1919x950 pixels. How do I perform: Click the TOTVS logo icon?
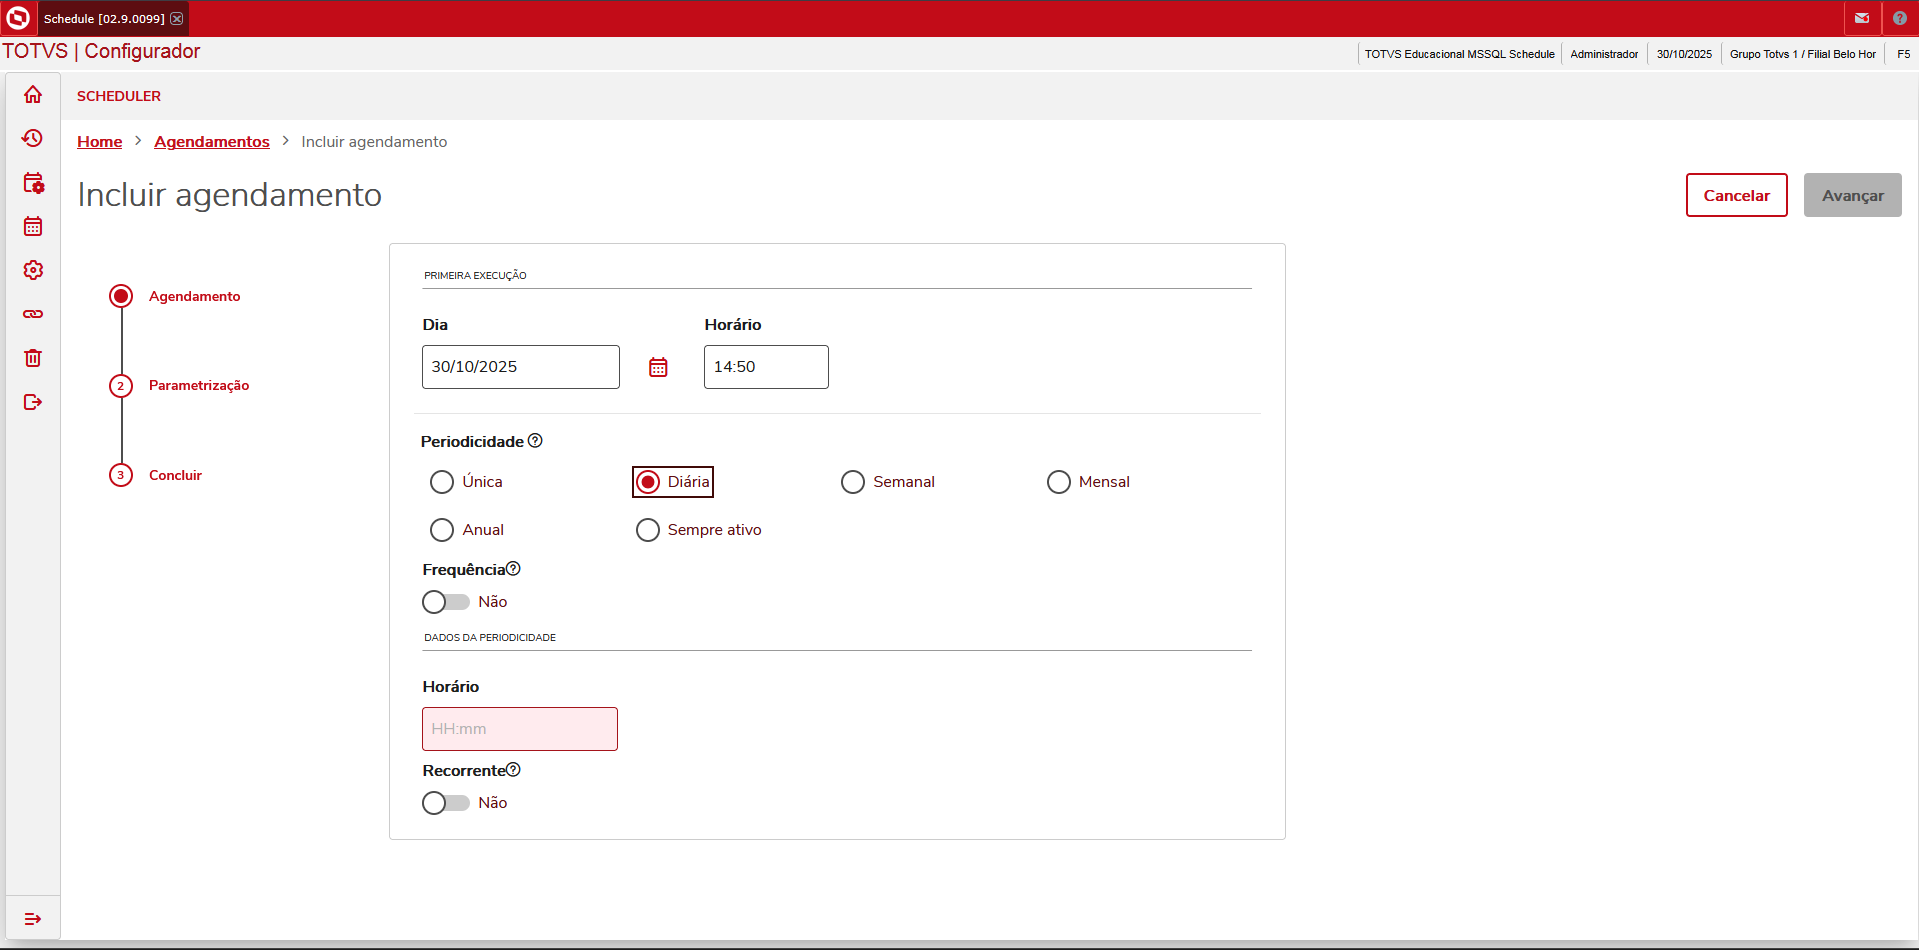pyautogui.click(x=18, y=18)
